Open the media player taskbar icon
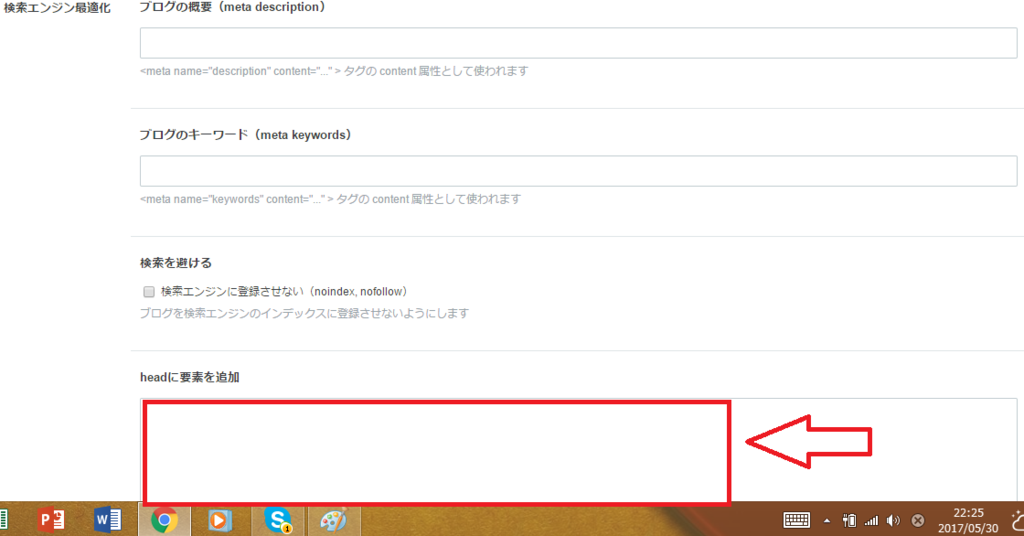The width and height of the screenshot is (1024, 536). coord(219,520)
